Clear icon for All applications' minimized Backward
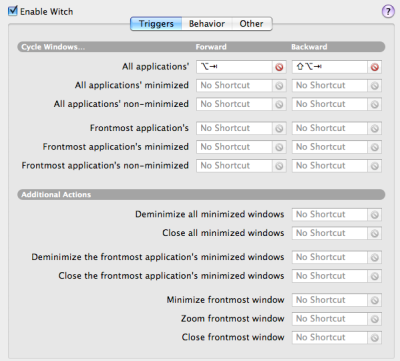 click(x=375, y=86)
